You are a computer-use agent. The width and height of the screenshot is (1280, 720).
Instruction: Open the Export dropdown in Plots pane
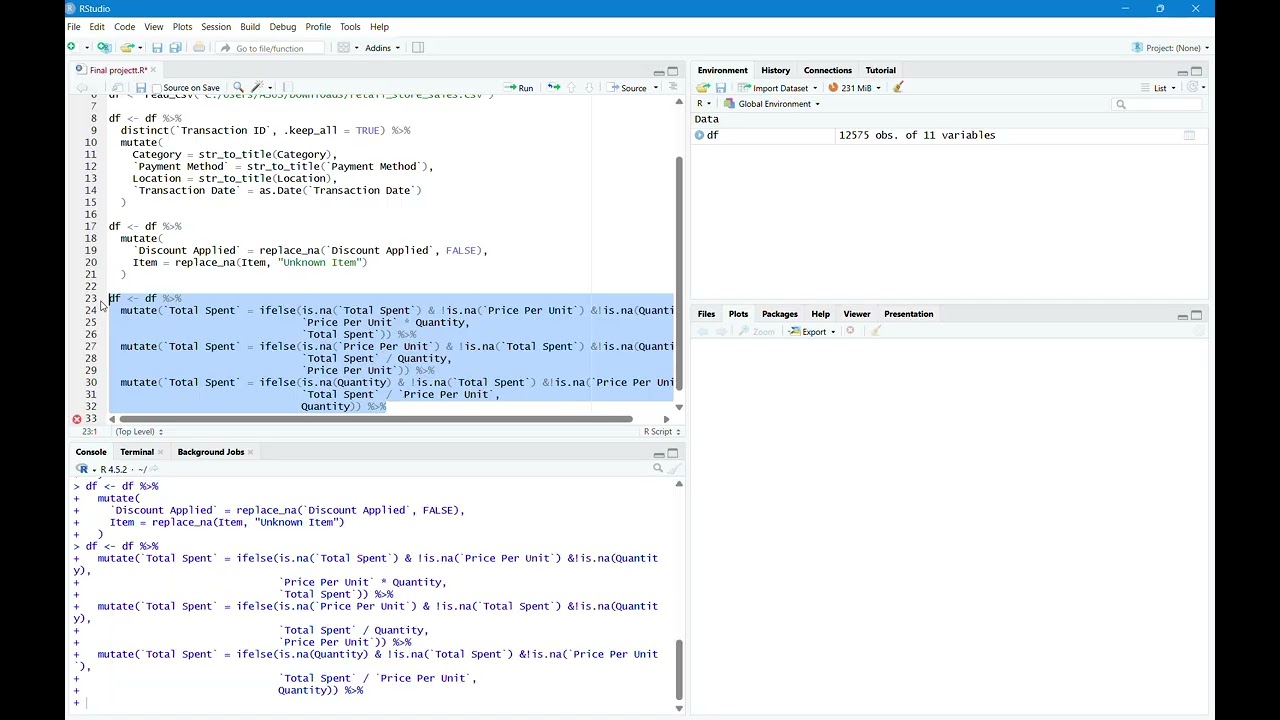(812, 332)
